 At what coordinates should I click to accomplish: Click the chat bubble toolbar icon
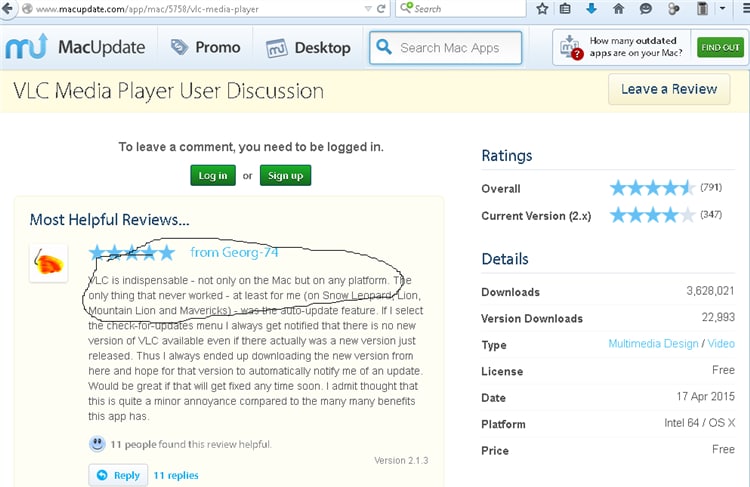tap(646, 8)
